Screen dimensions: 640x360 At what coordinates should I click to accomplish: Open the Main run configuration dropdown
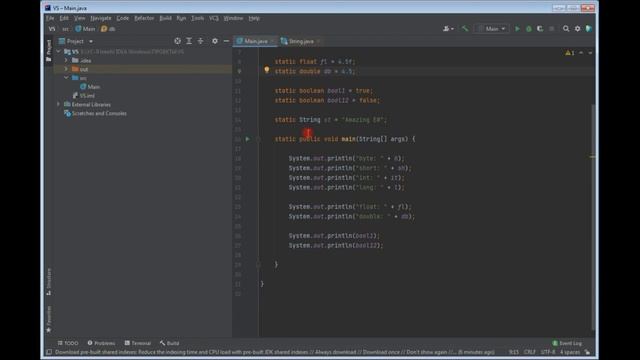point(492,29)
